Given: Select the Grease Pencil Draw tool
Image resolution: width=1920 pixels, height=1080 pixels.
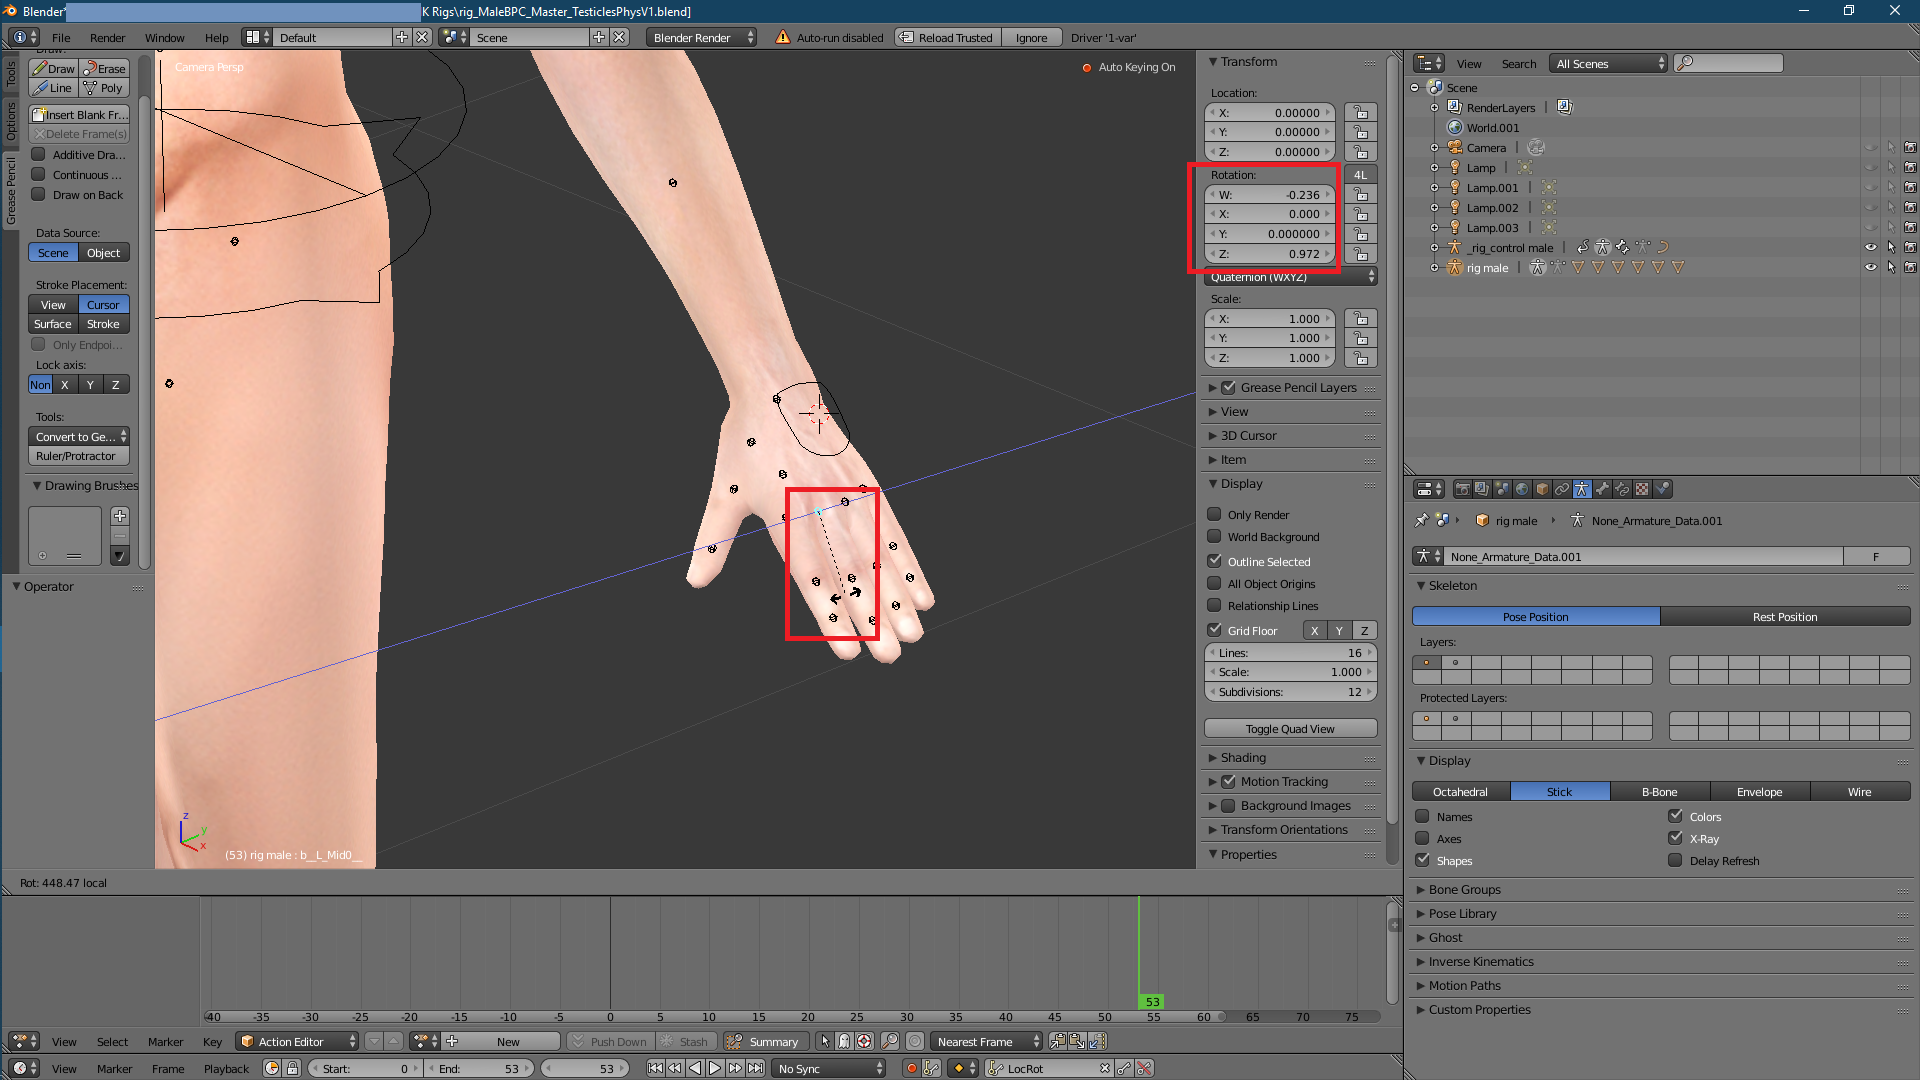Looking at the screenshot, I should [x=54, y=68].
